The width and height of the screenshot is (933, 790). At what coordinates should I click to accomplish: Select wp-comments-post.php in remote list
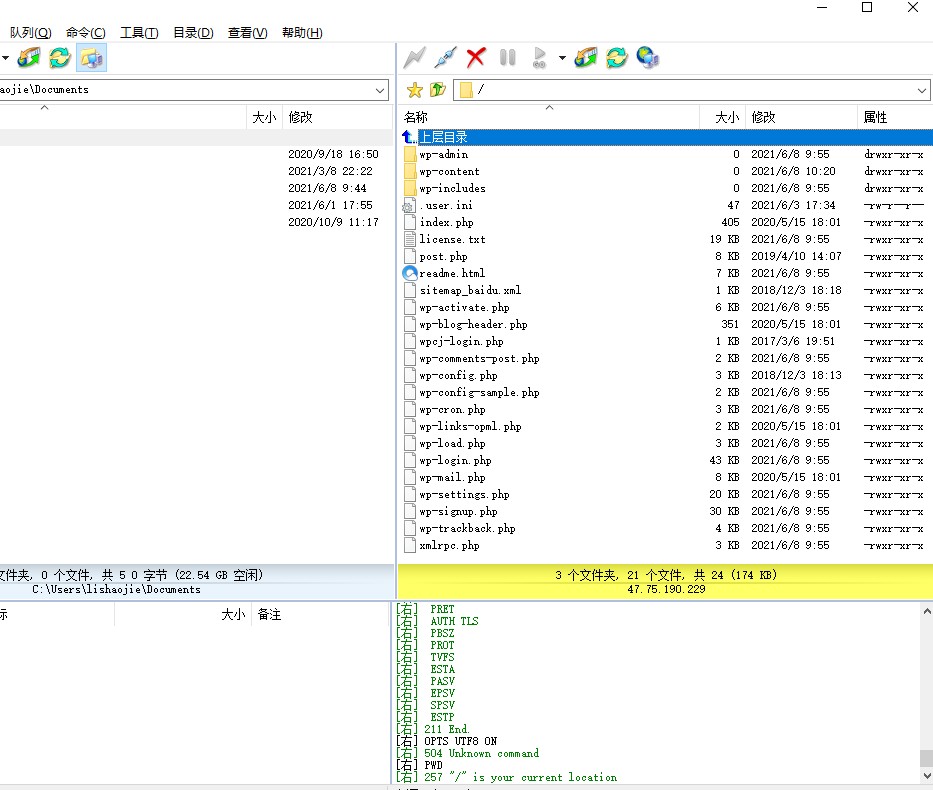coord(479,359)
